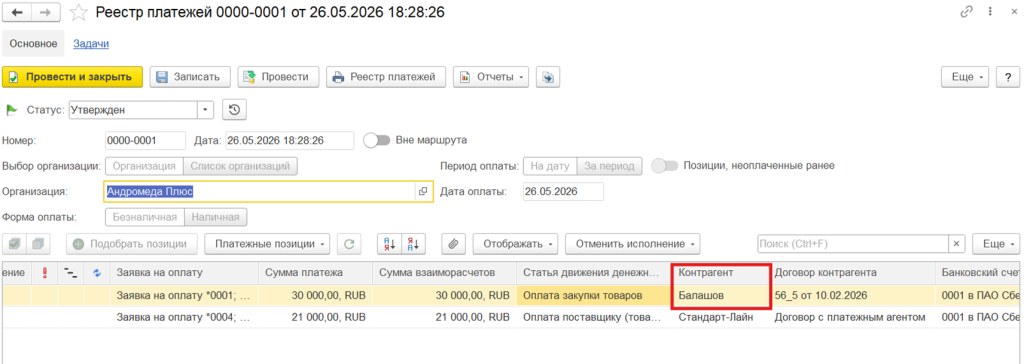The image size is (1024, 364).
Task: Expand Отменить исполнение dropdown
Action: tap(632, 244)
